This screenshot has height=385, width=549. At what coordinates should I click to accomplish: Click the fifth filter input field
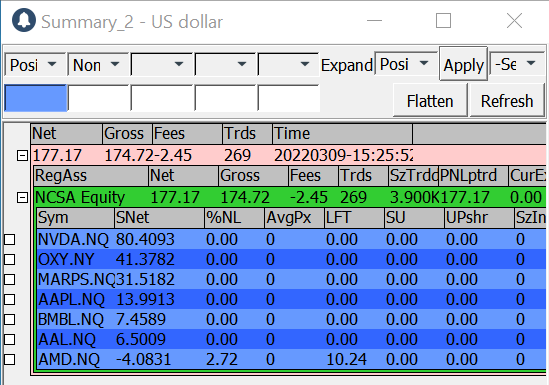click(x=289, y=98)
